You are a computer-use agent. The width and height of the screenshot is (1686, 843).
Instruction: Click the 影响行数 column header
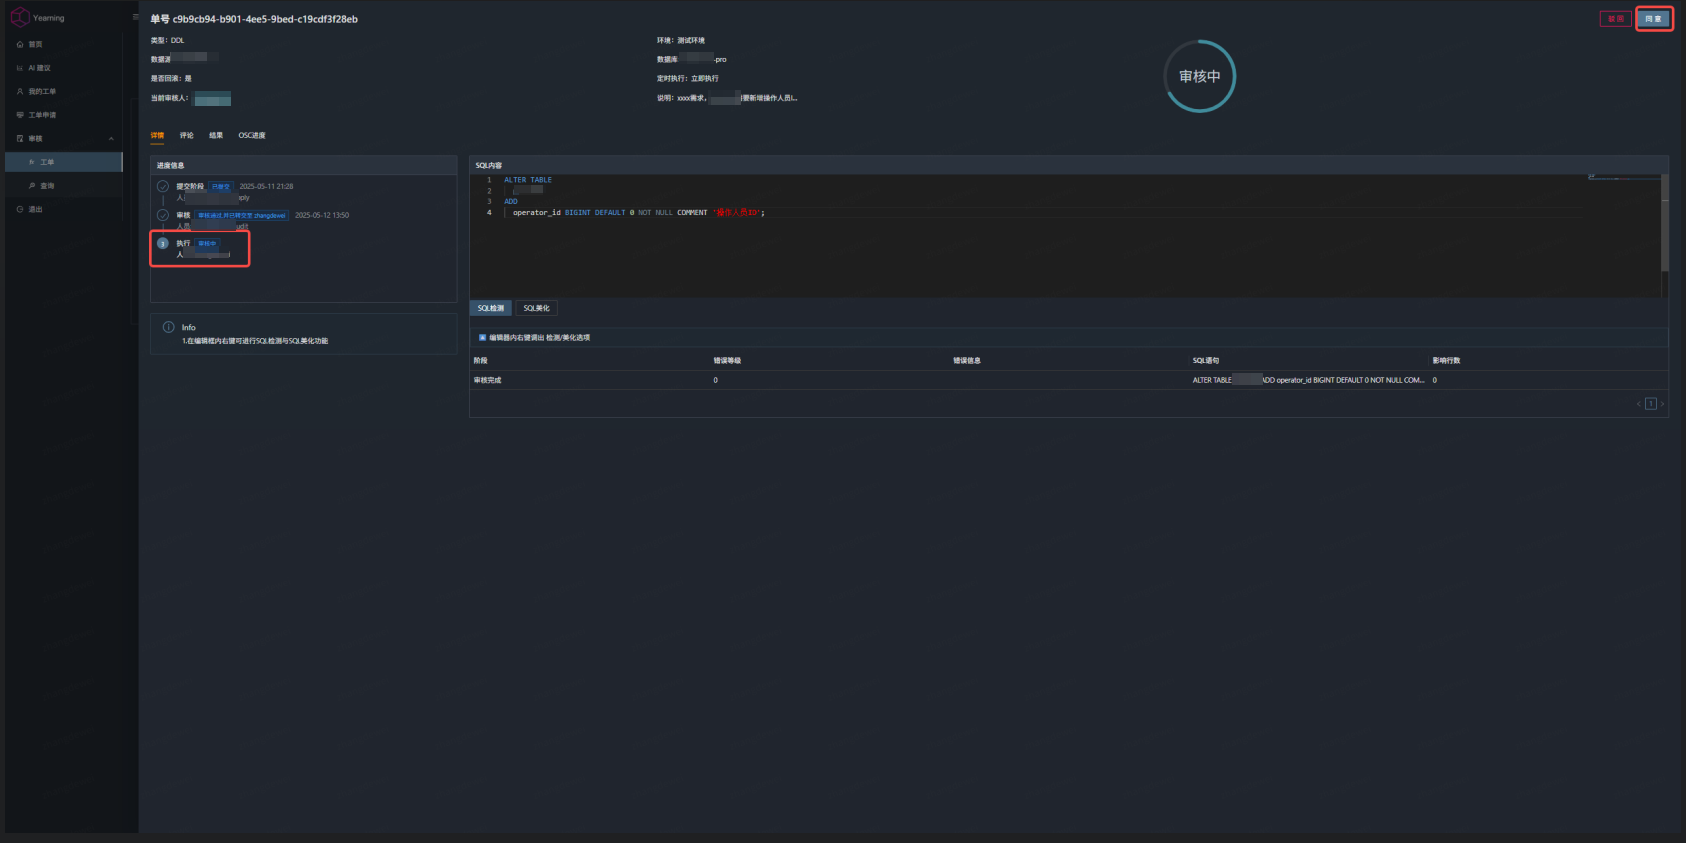(x=1446, y=360)
